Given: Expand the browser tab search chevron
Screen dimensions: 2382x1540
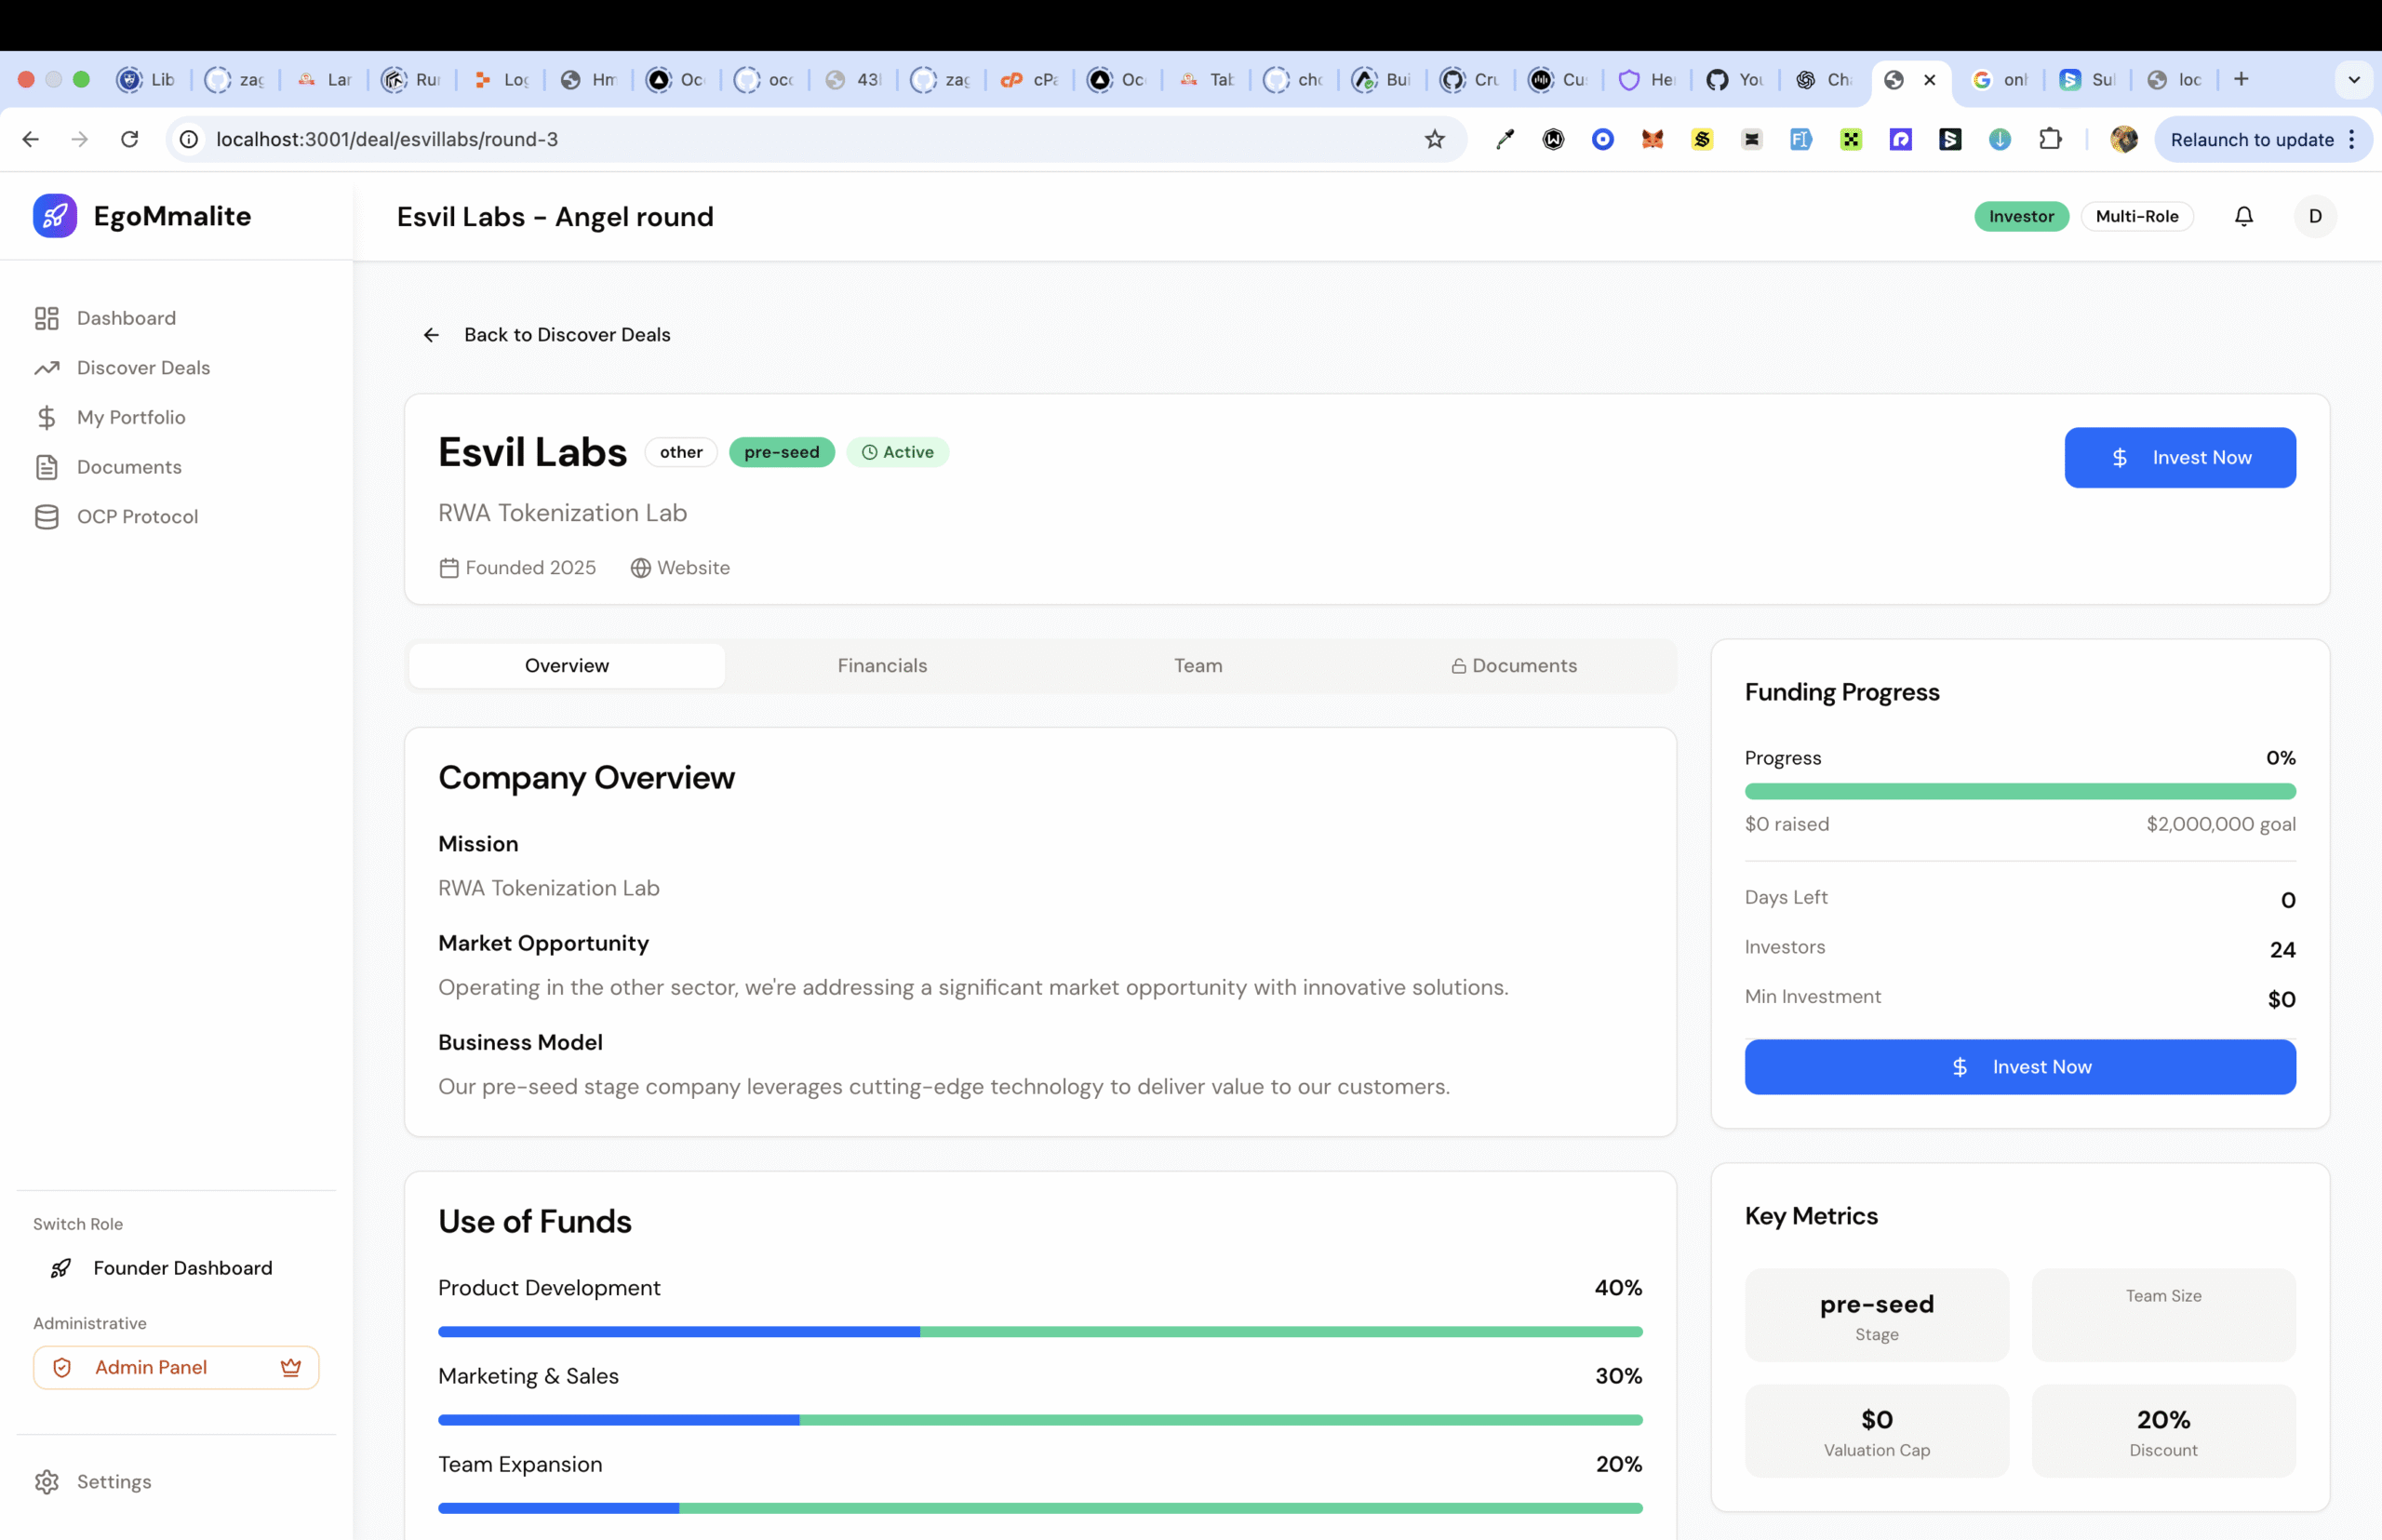Looking at the screenshot, I should click(x=2354, y=79).
